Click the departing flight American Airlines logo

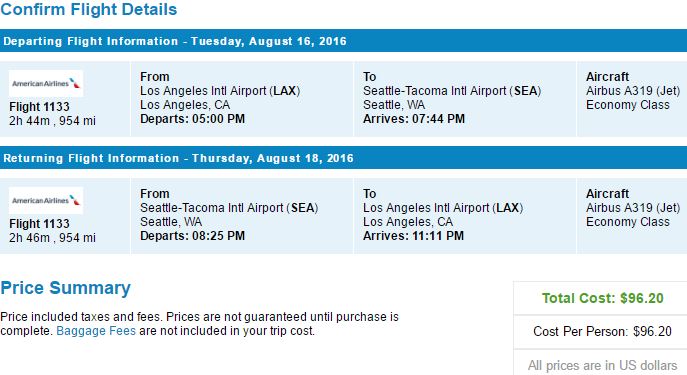click(46, 83)
